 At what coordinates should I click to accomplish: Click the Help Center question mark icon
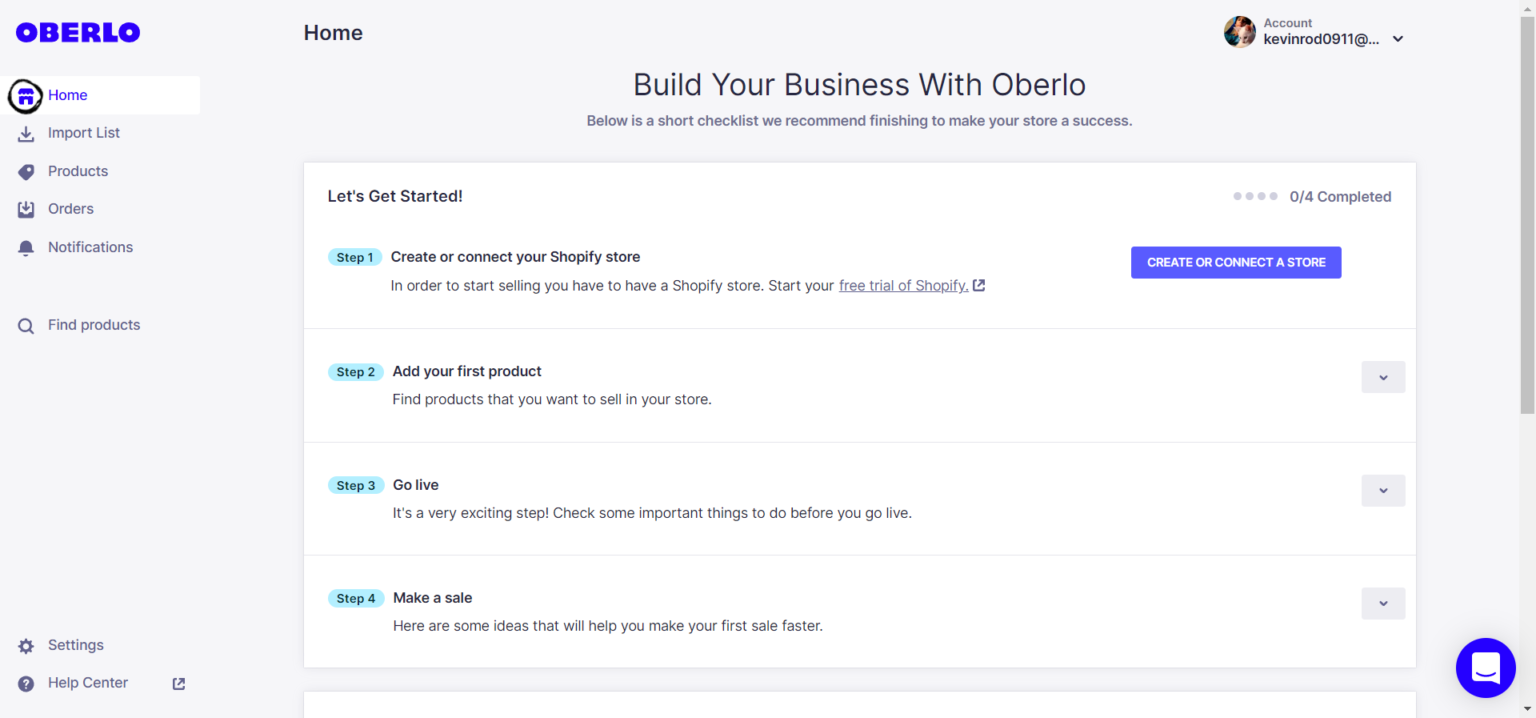click(x=25, y=683)
